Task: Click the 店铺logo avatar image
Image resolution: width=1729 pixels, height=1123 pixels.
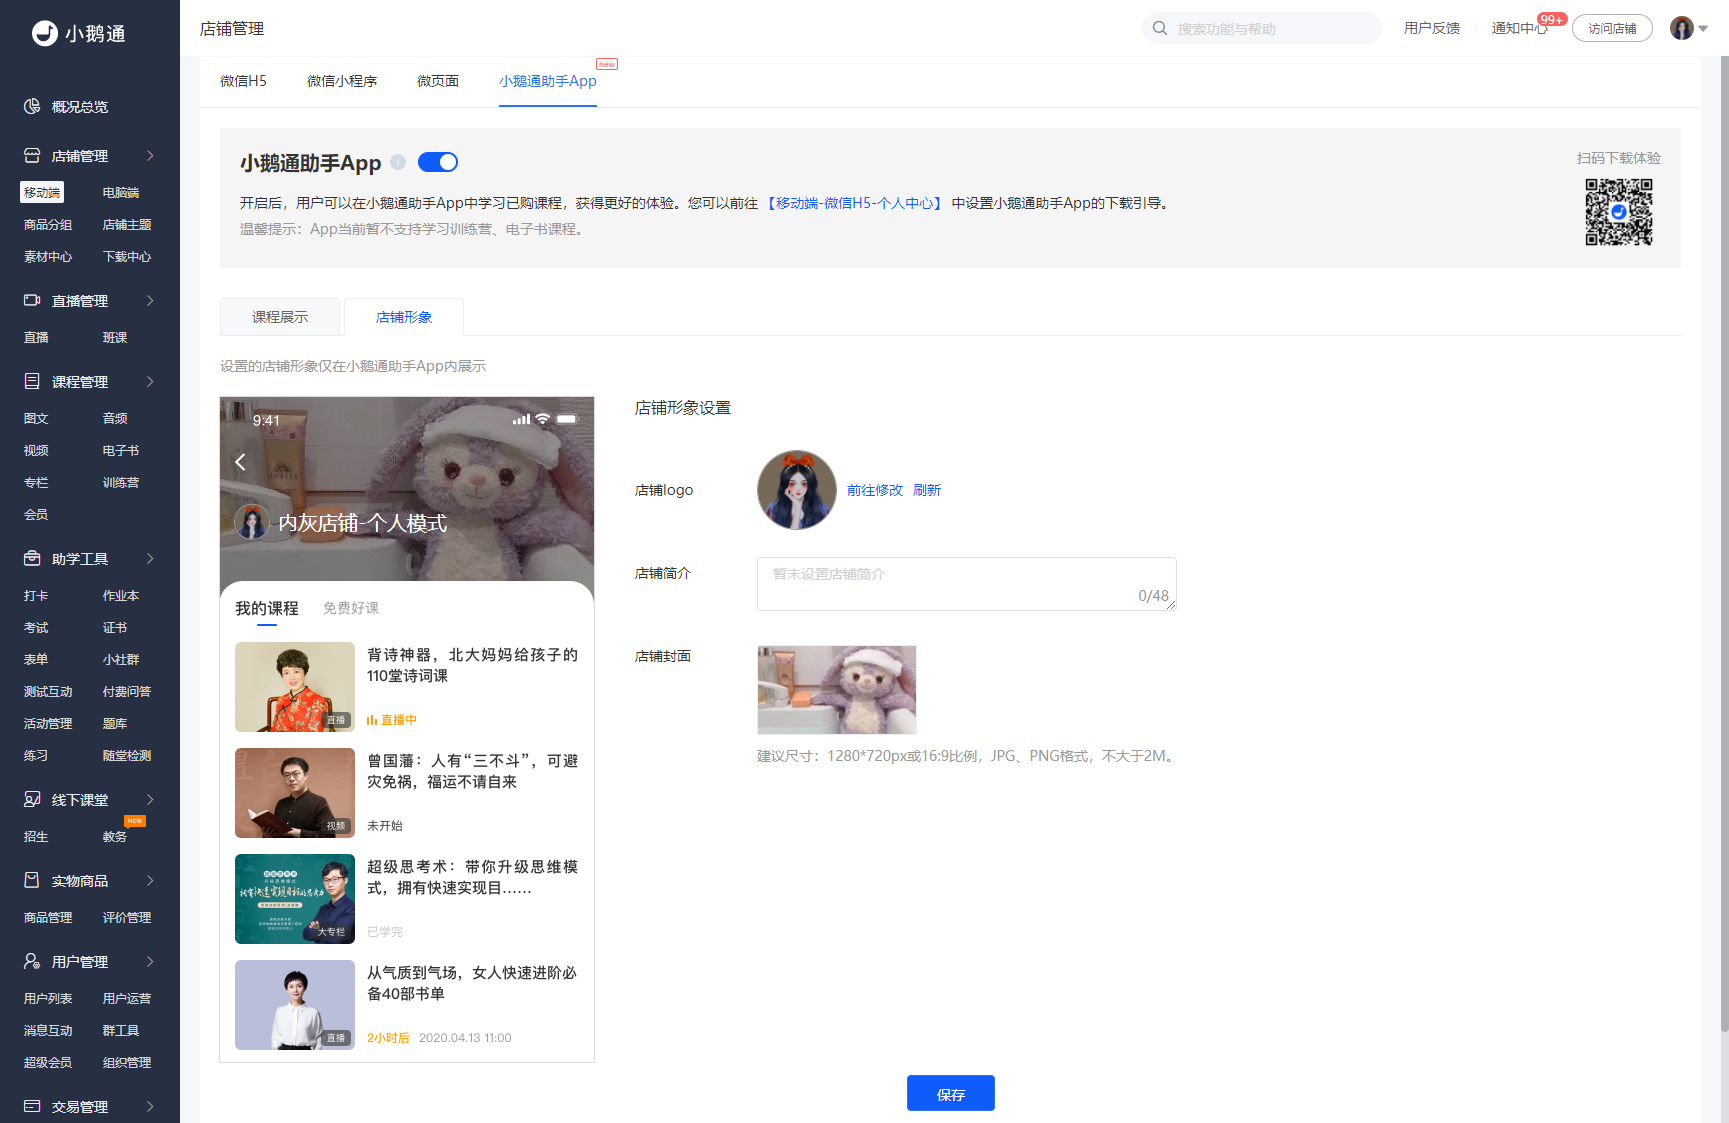Action: (x=797, y=490)
